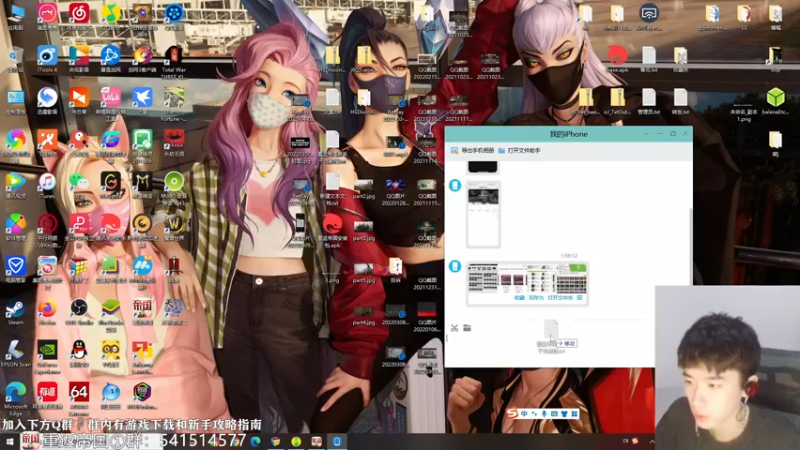Open the GeForce Experience desktop icon
This screenshot has height=450, width=800.
pos(47,355)
